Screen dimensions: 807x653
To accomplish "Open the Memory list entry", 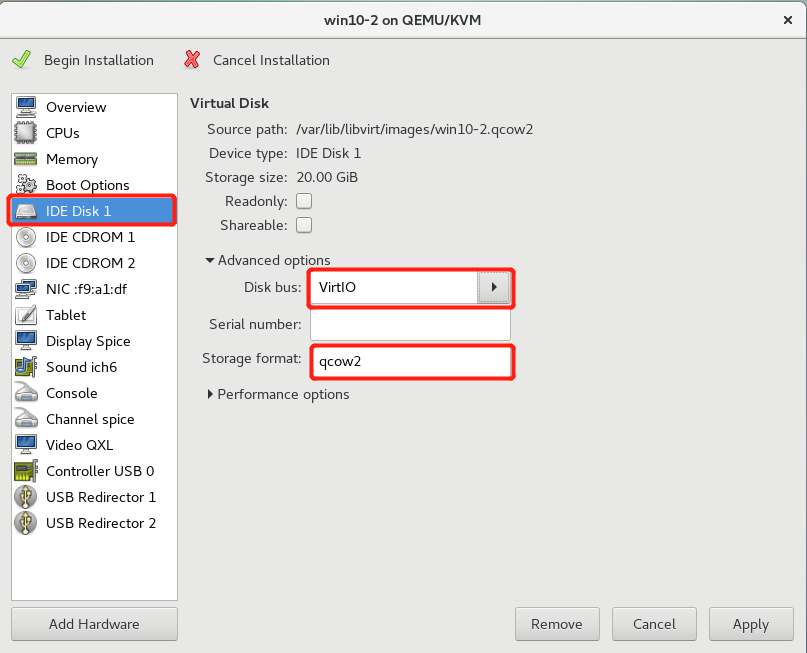I will [x=94, y=159].
